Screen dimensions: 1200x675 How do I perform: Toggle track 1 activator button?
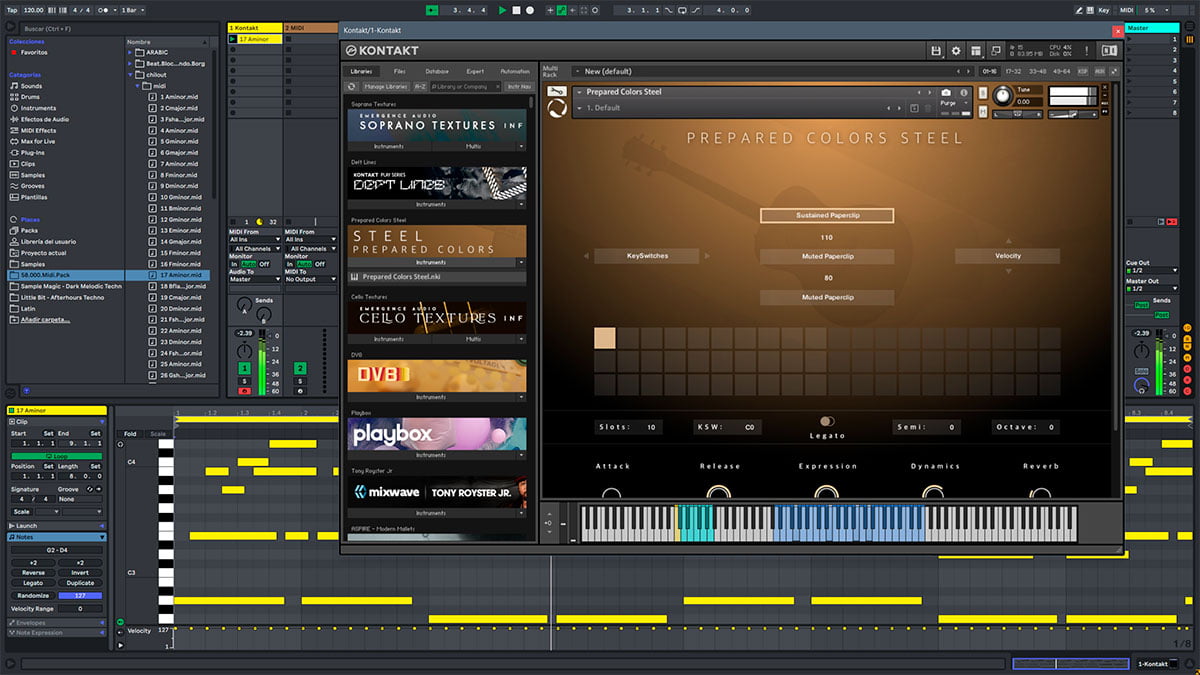(244, 369)
